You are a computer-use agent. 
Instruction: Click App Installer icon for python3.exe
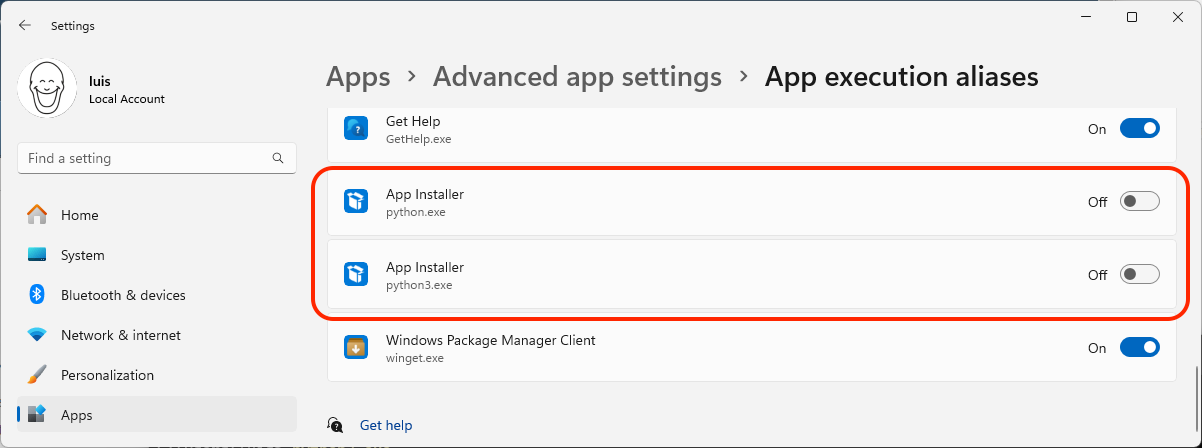click(x=357, y=275)
